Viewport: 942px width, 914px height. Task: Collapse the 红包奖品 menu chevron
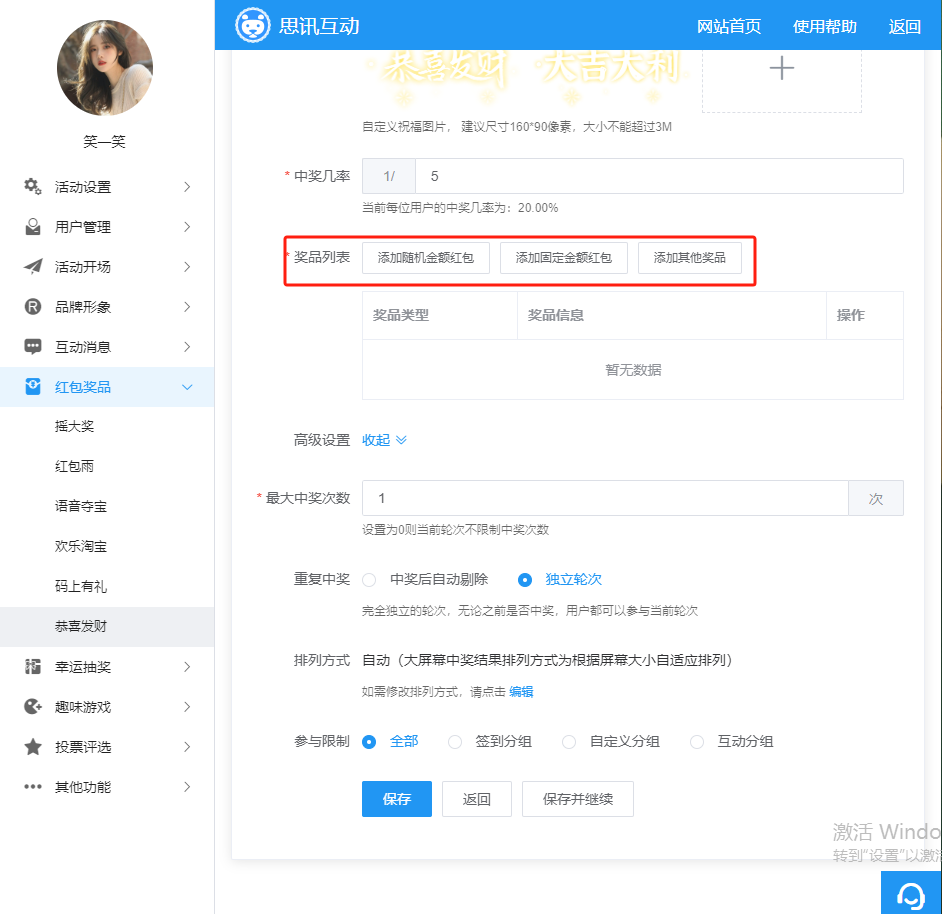point(187,387)
